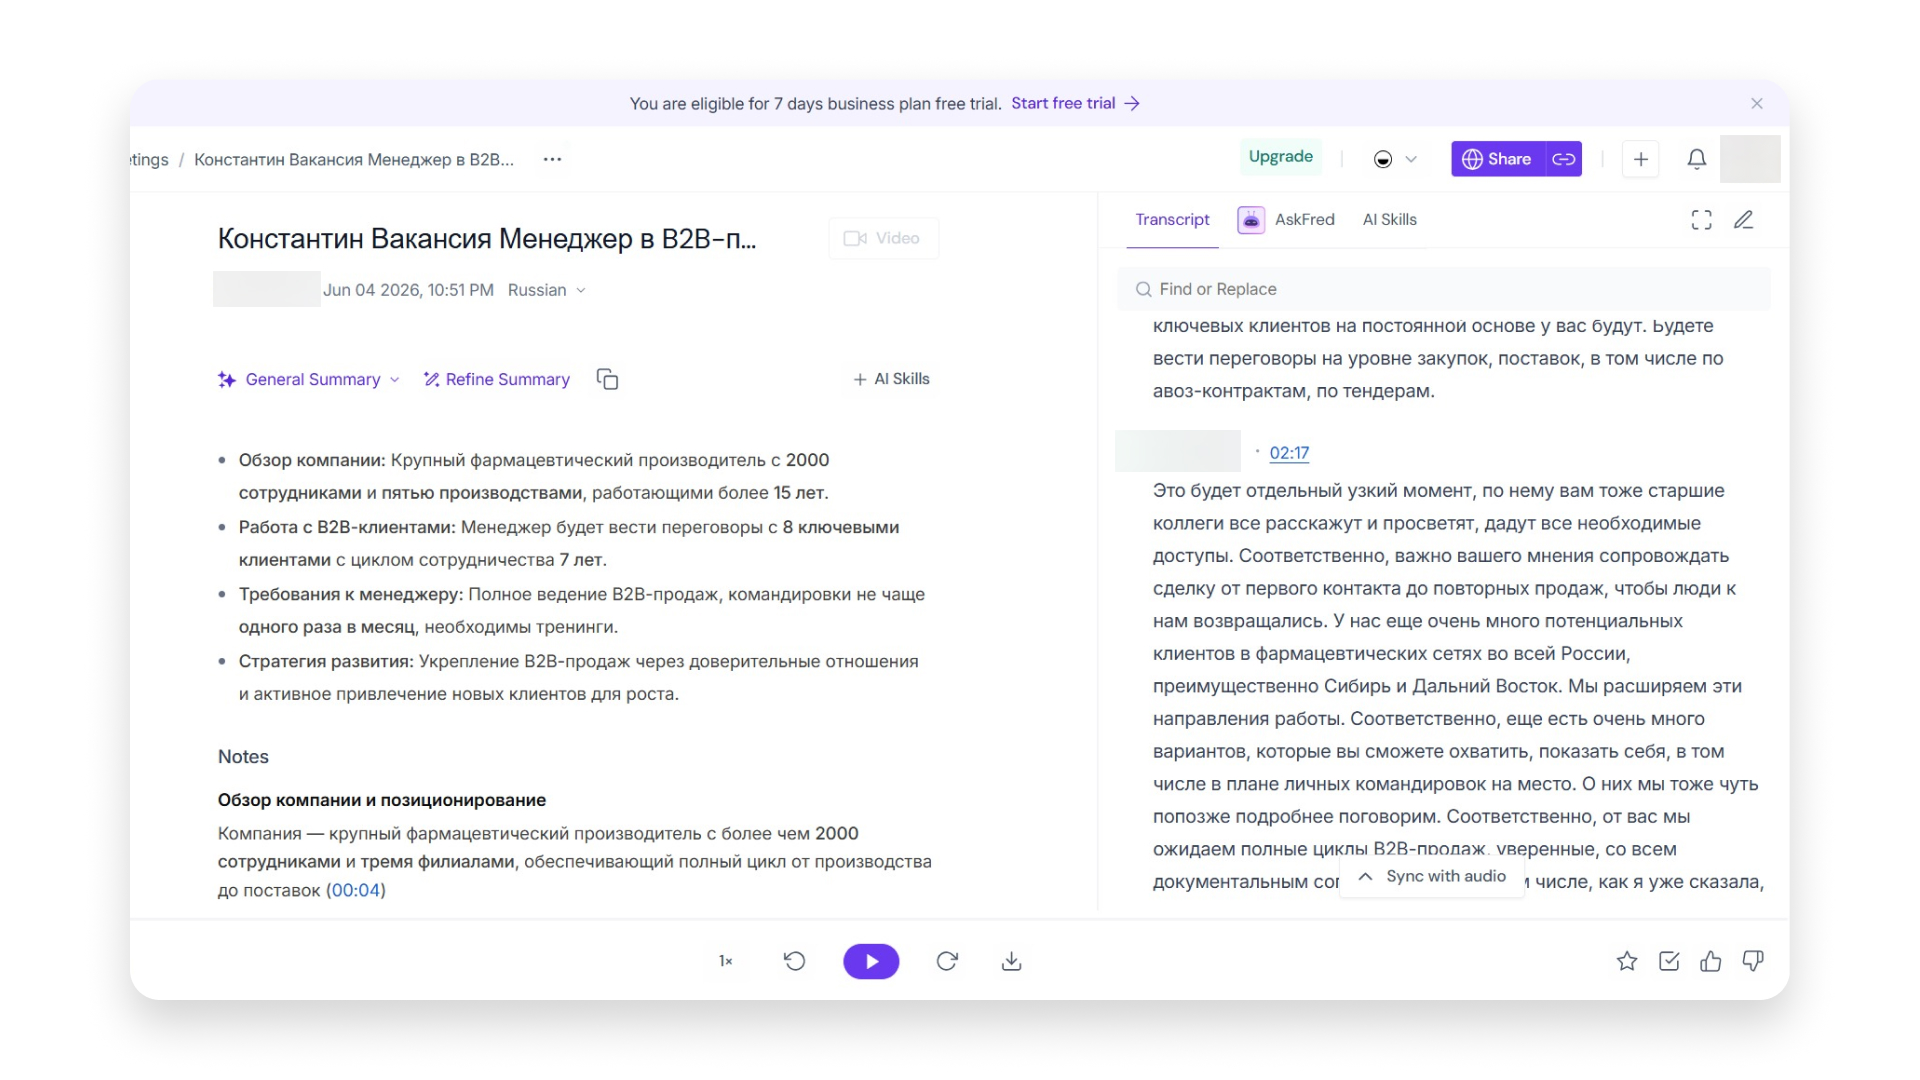The image size is (1920, 1080).
Task: Give thumbs up feedback
Action: (x=1711, y=961)
